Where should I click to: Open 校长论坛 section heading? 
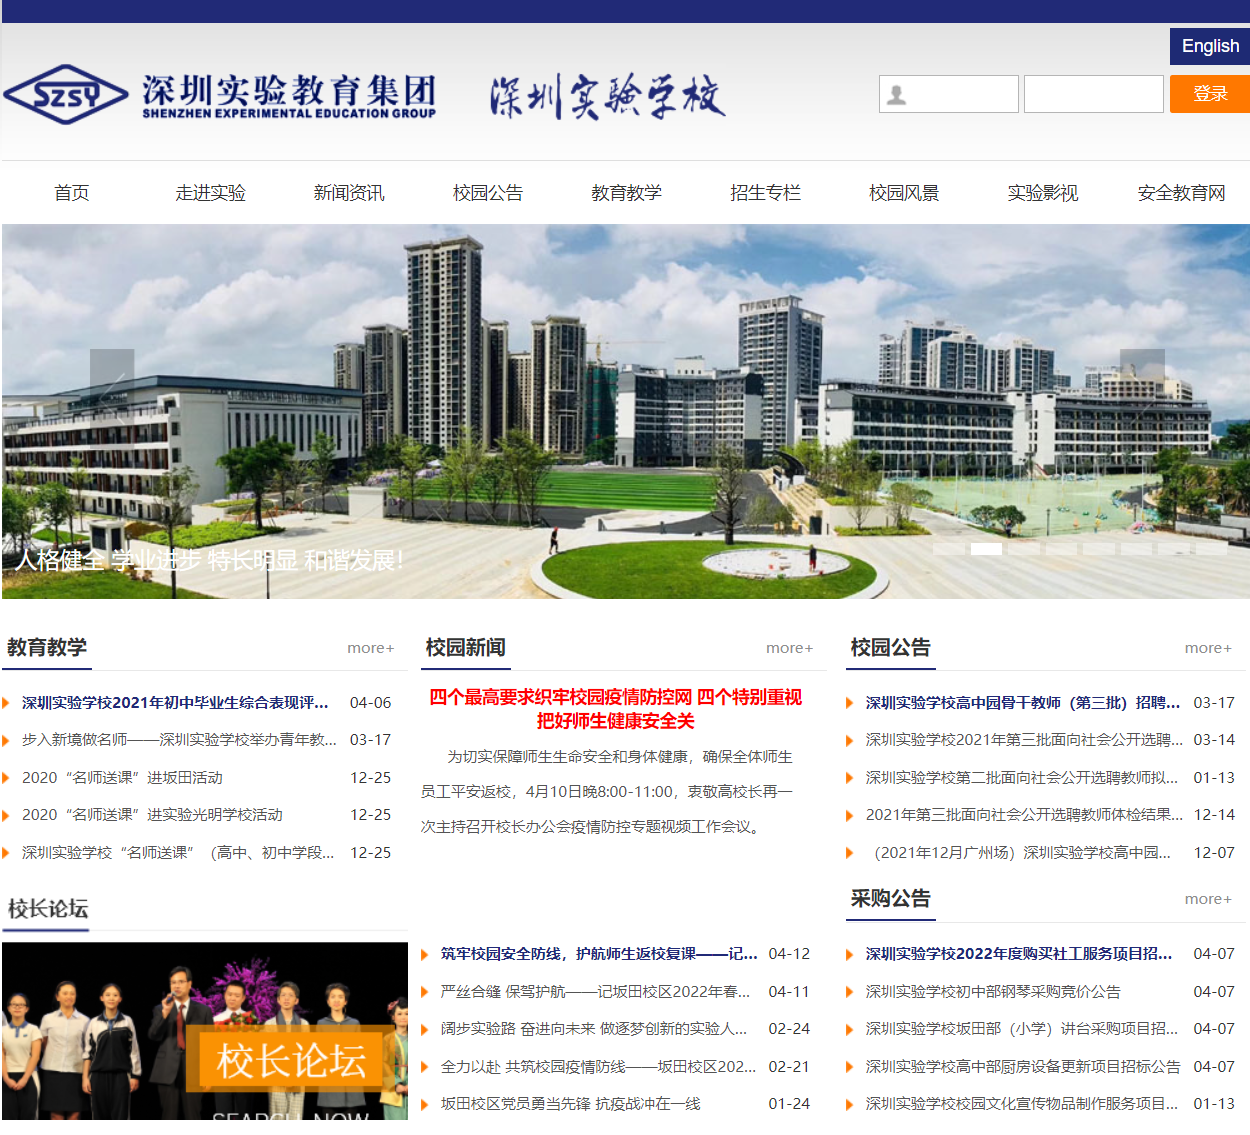[x=48, y=908]
